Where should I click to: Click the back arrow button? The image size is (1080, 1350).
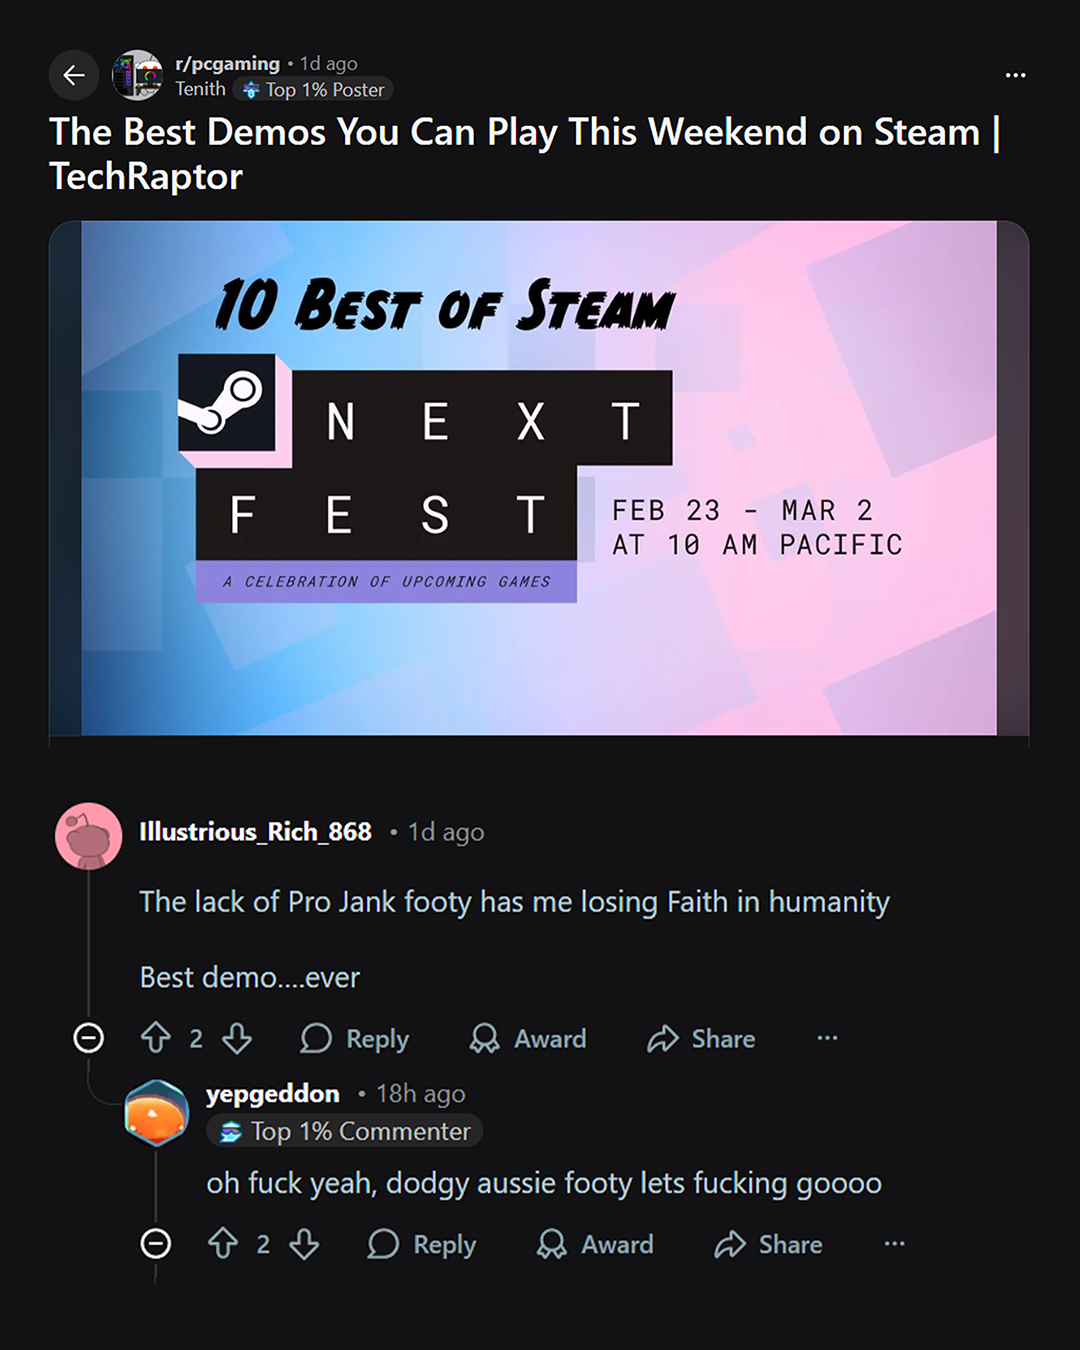74,75
